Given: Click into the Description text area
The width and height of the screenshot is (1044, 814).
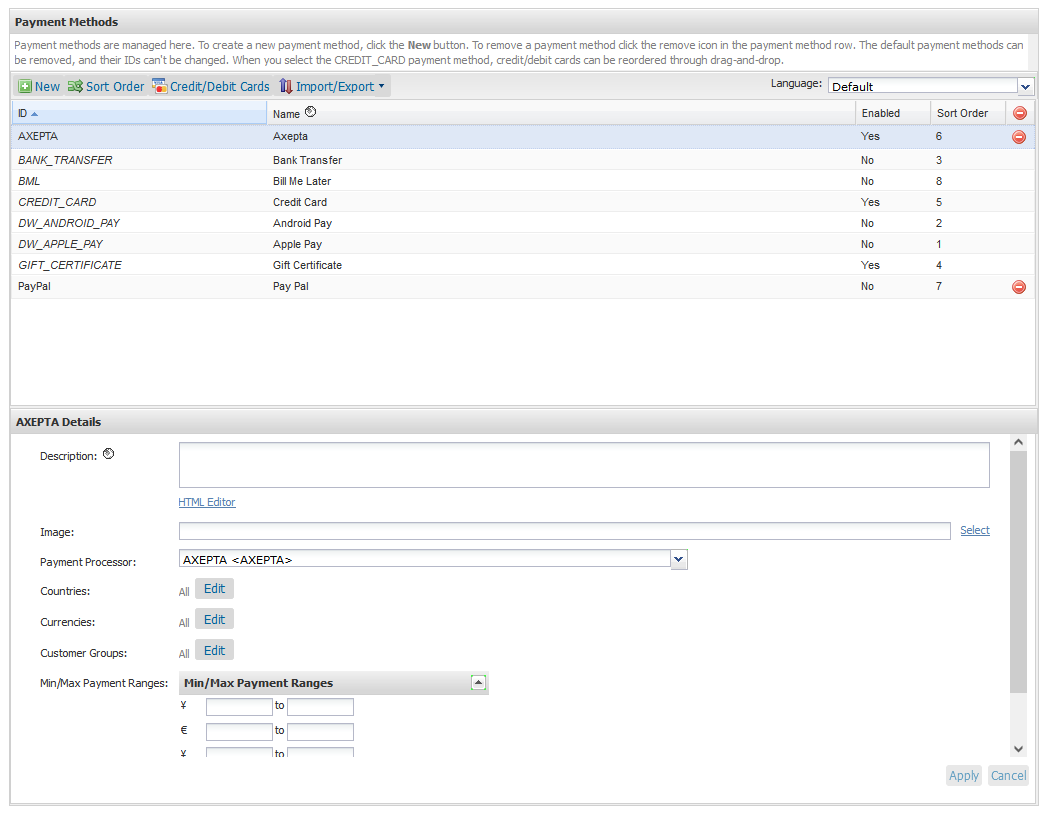Looking at the screenshot, I should coord(583,465).
